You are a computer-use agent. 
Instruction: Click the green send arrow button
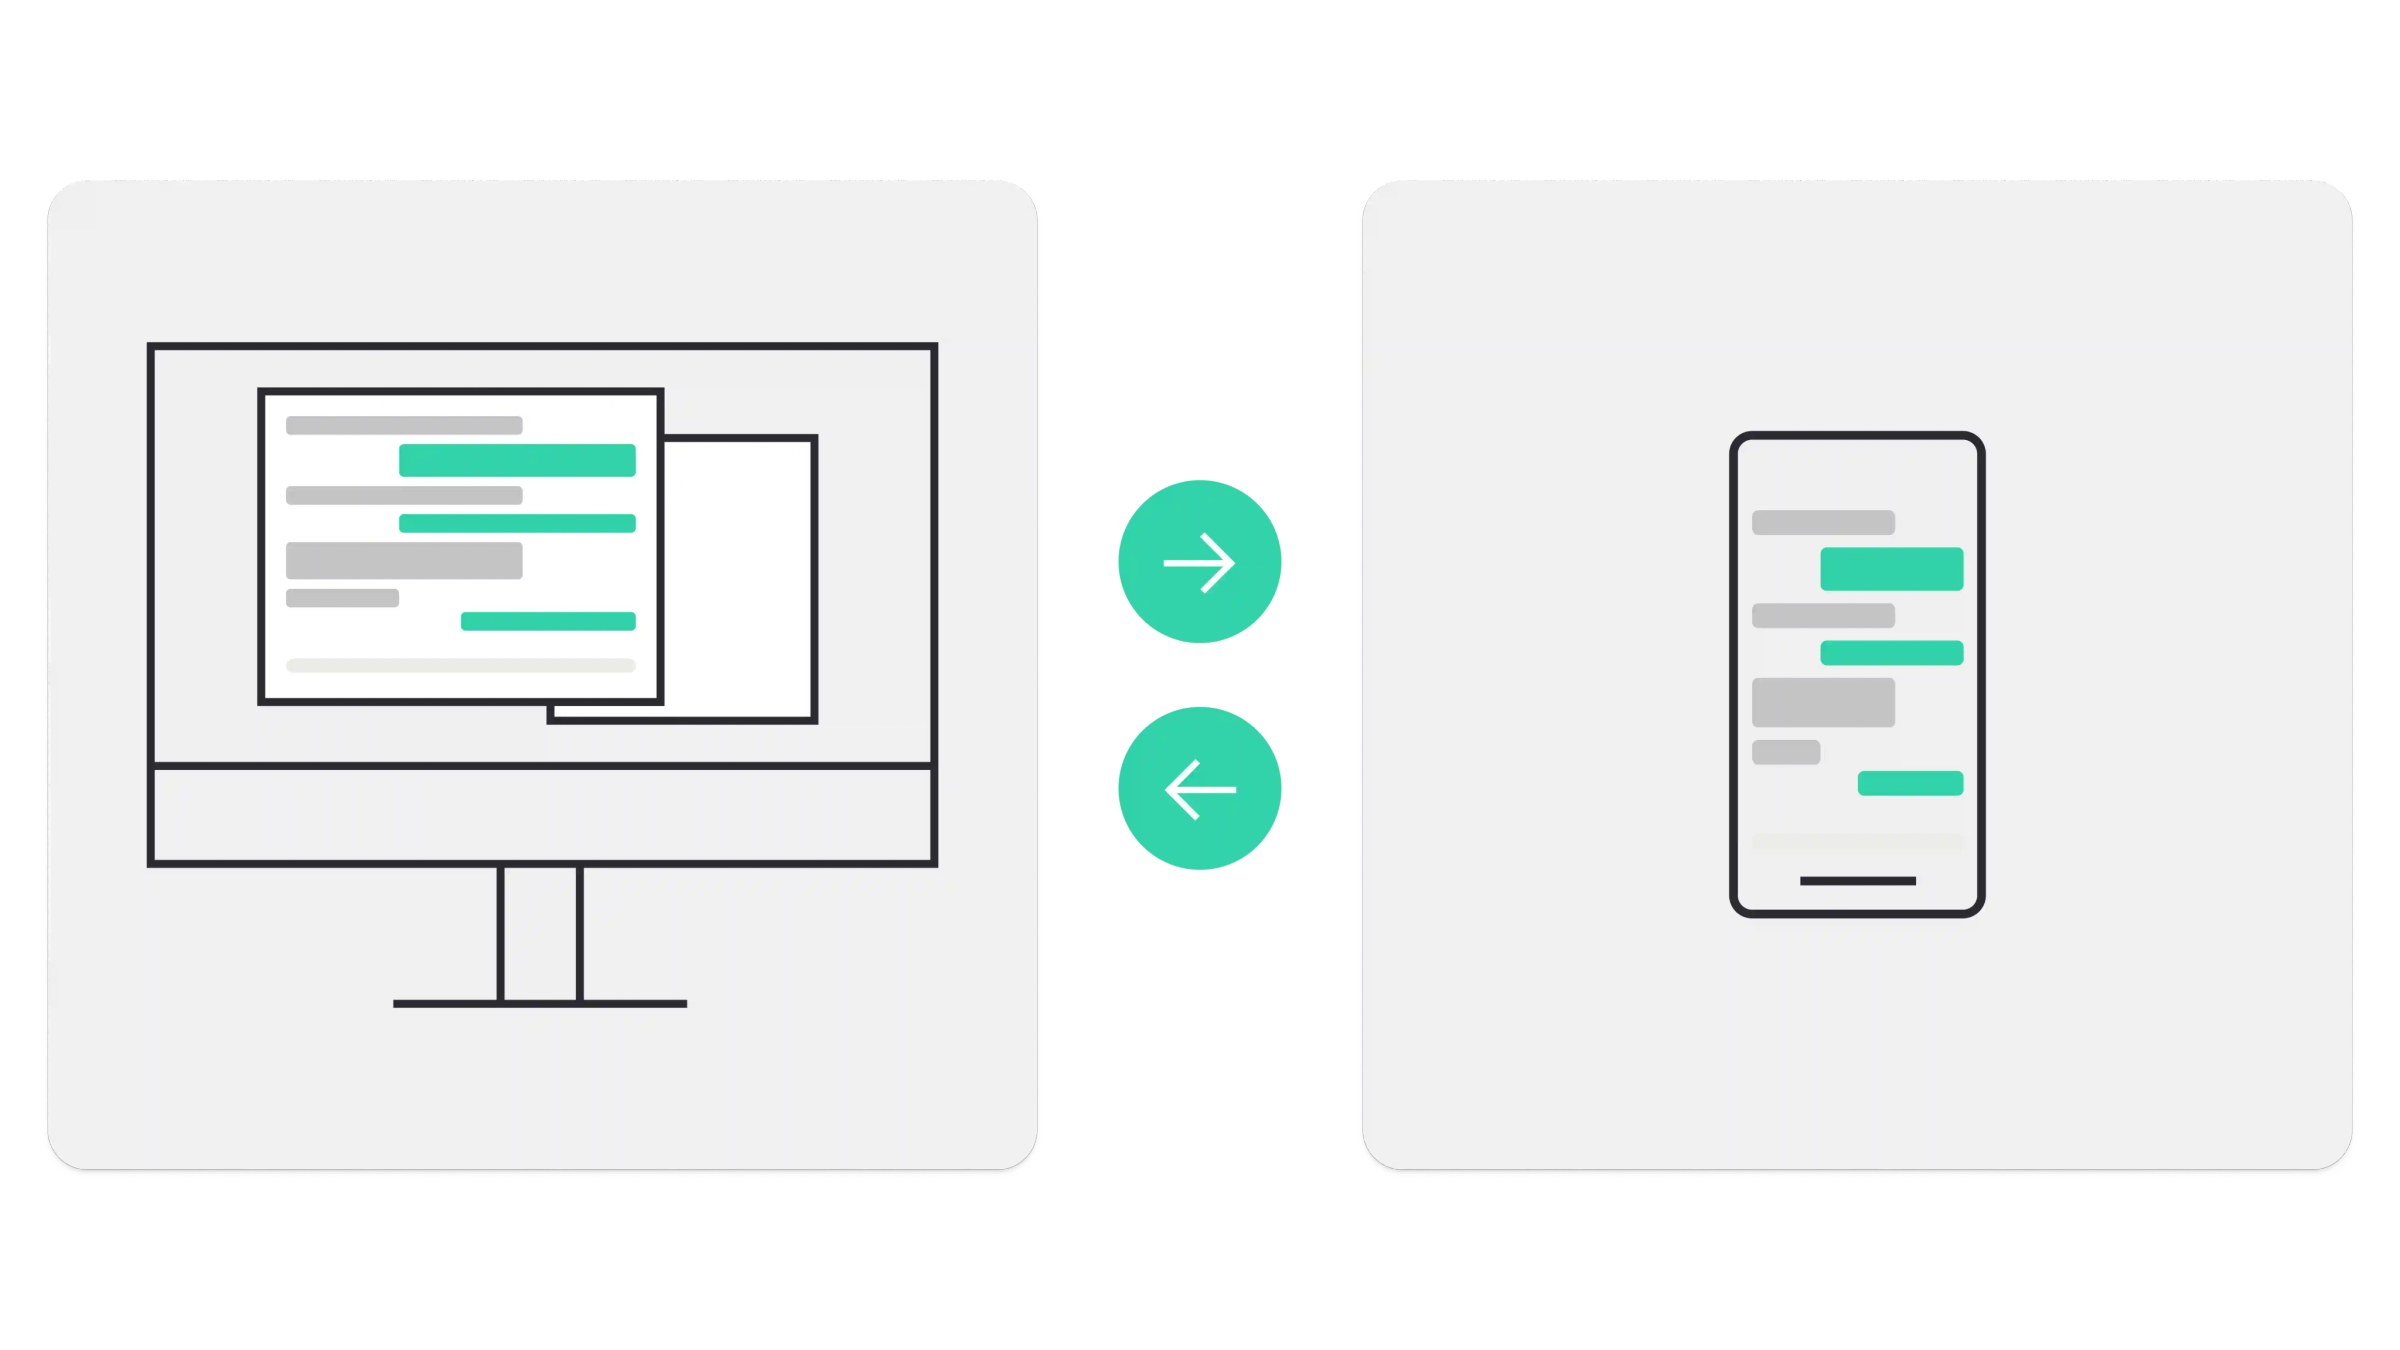[x=1200, y=564]
